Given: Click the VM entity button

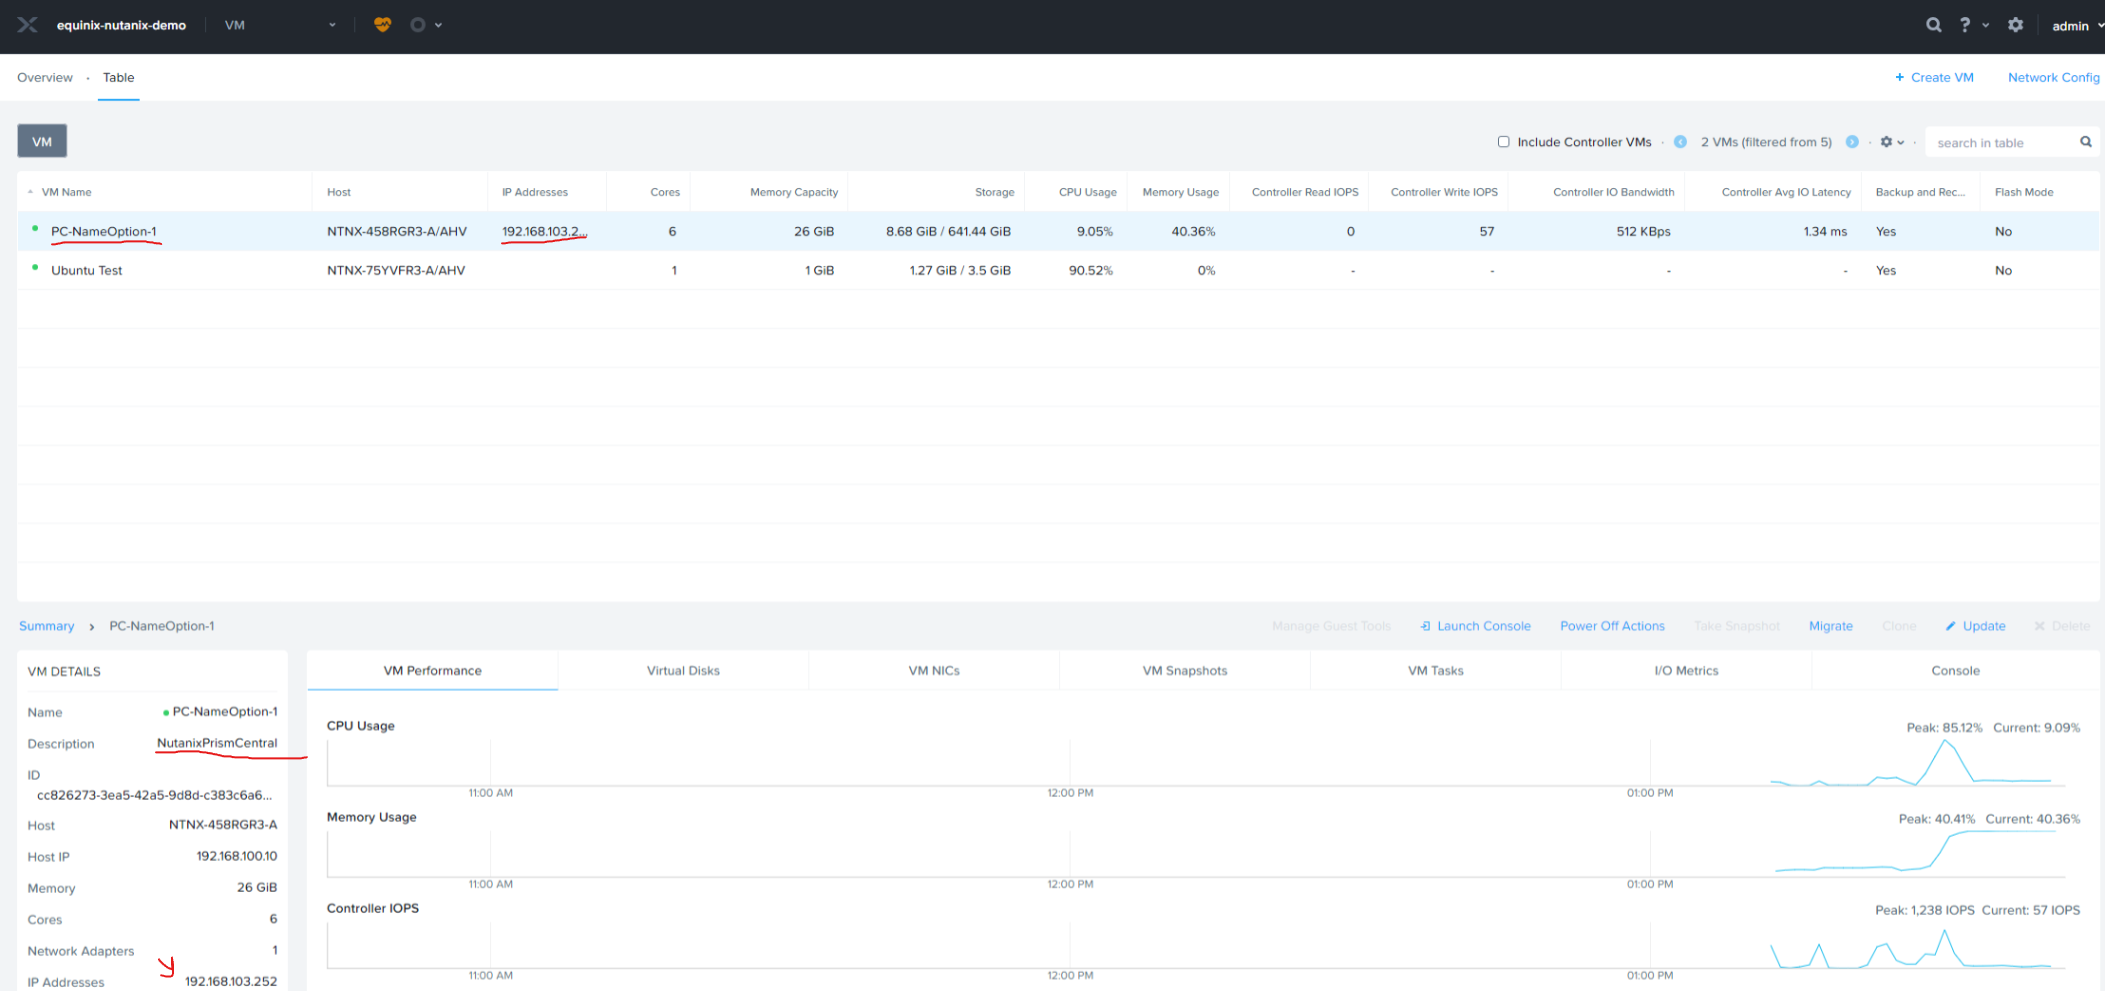Looking at the screenshot, I should [42, 141].
